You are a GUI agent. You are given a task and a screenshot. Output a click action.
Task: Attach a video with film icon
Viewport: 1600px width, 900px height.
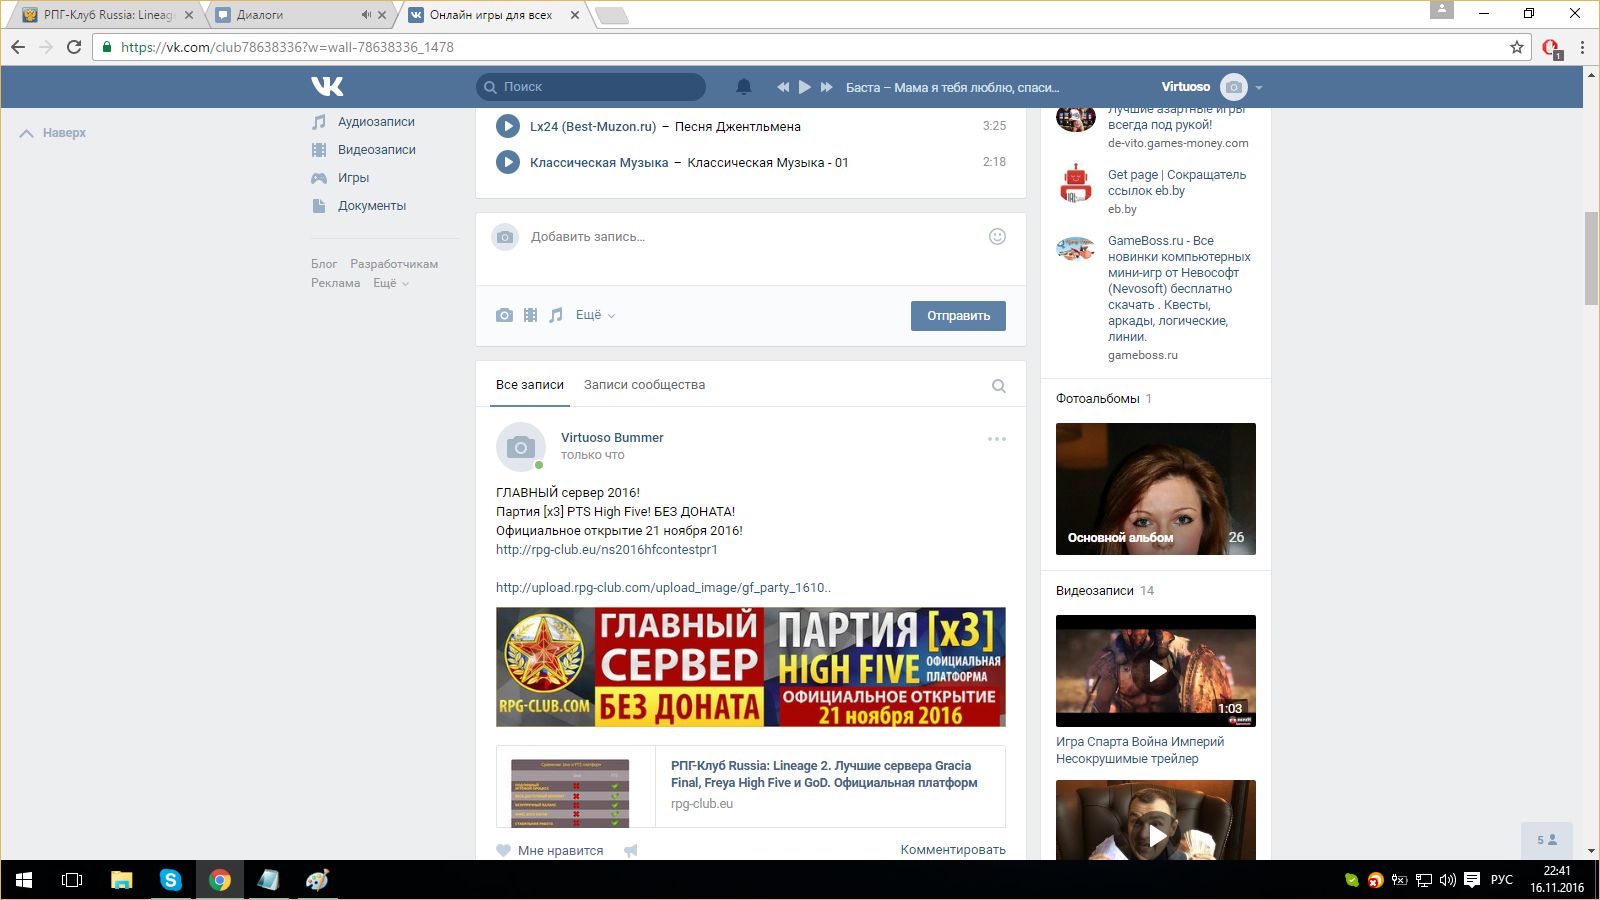pos(530,315)
